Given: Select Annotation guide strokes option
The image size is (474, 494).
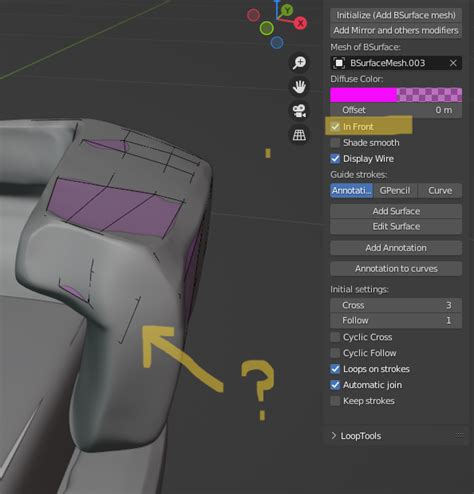Looking at the screenshot, I should (352, 191).
